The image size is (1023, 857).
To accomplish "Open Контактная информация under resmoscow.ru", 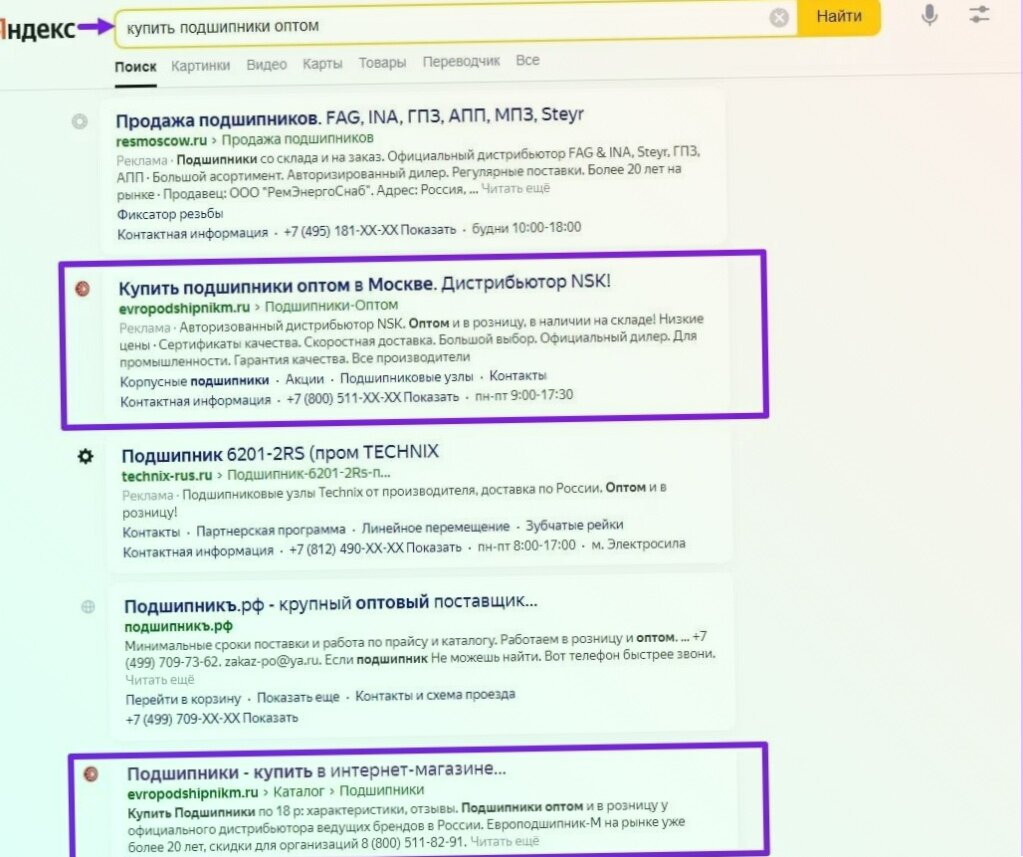I will (192, 233).
